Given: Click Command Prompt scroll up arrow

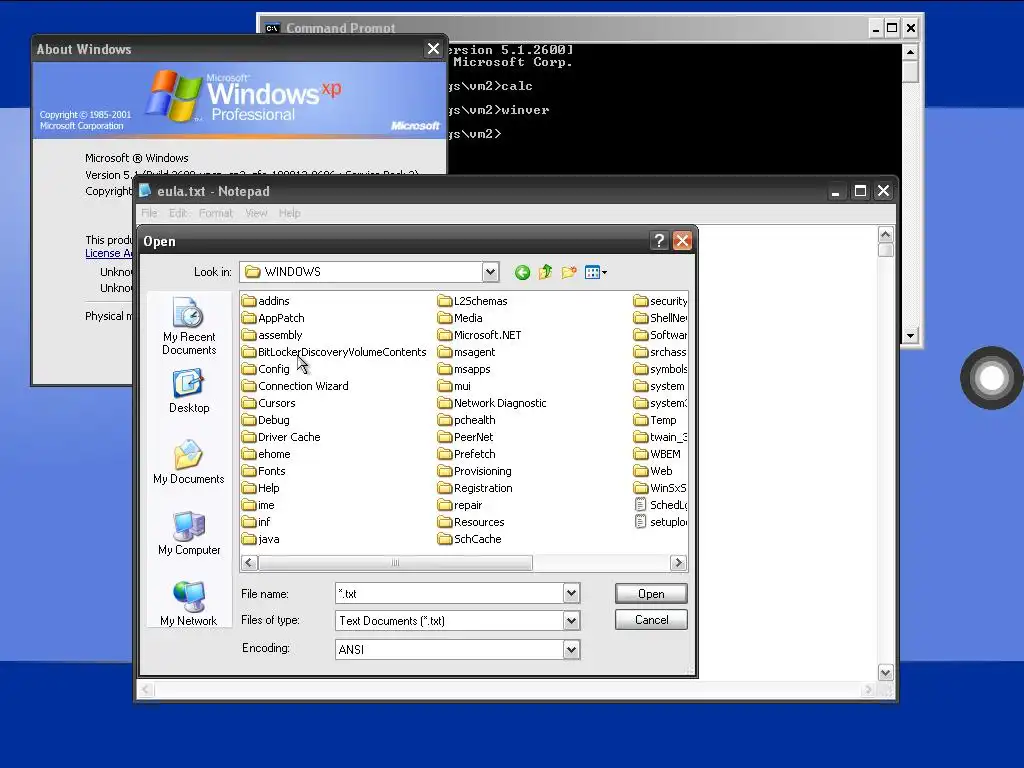Looking at the screenshot, I should point(910,51).
